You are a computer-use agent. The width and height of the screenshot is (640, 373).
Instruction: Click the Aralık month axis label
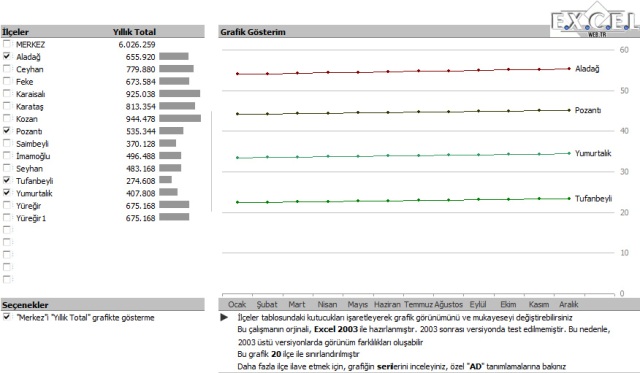pyautogui.click(x=569, y=304)
